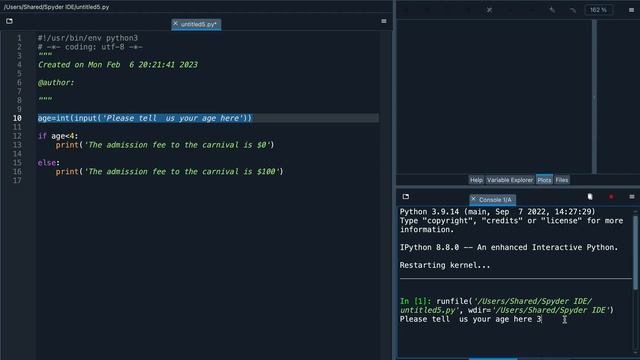Switch to the Variable Explorer tab
The height and width of the screenshot is (360, 640).
[x=510, y=180]
